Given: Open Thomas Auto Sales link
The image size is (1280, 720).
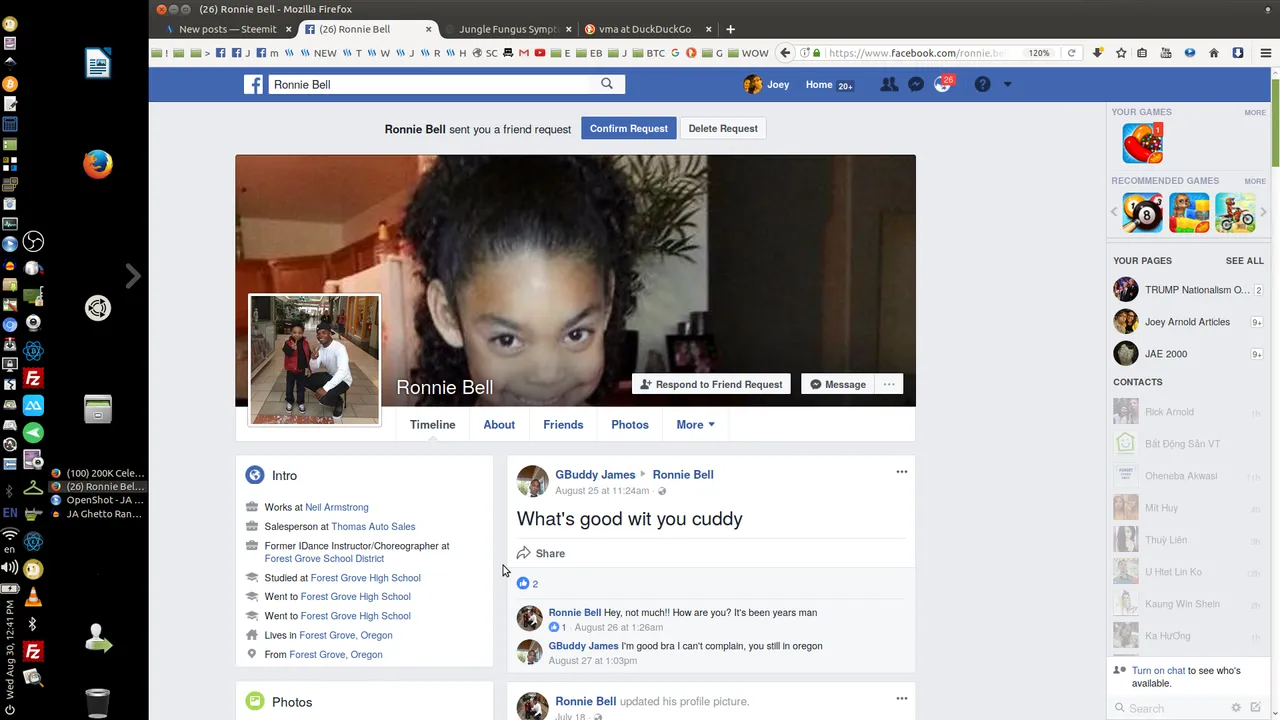Looking at the screenshot, I should [x=373, y=526].
